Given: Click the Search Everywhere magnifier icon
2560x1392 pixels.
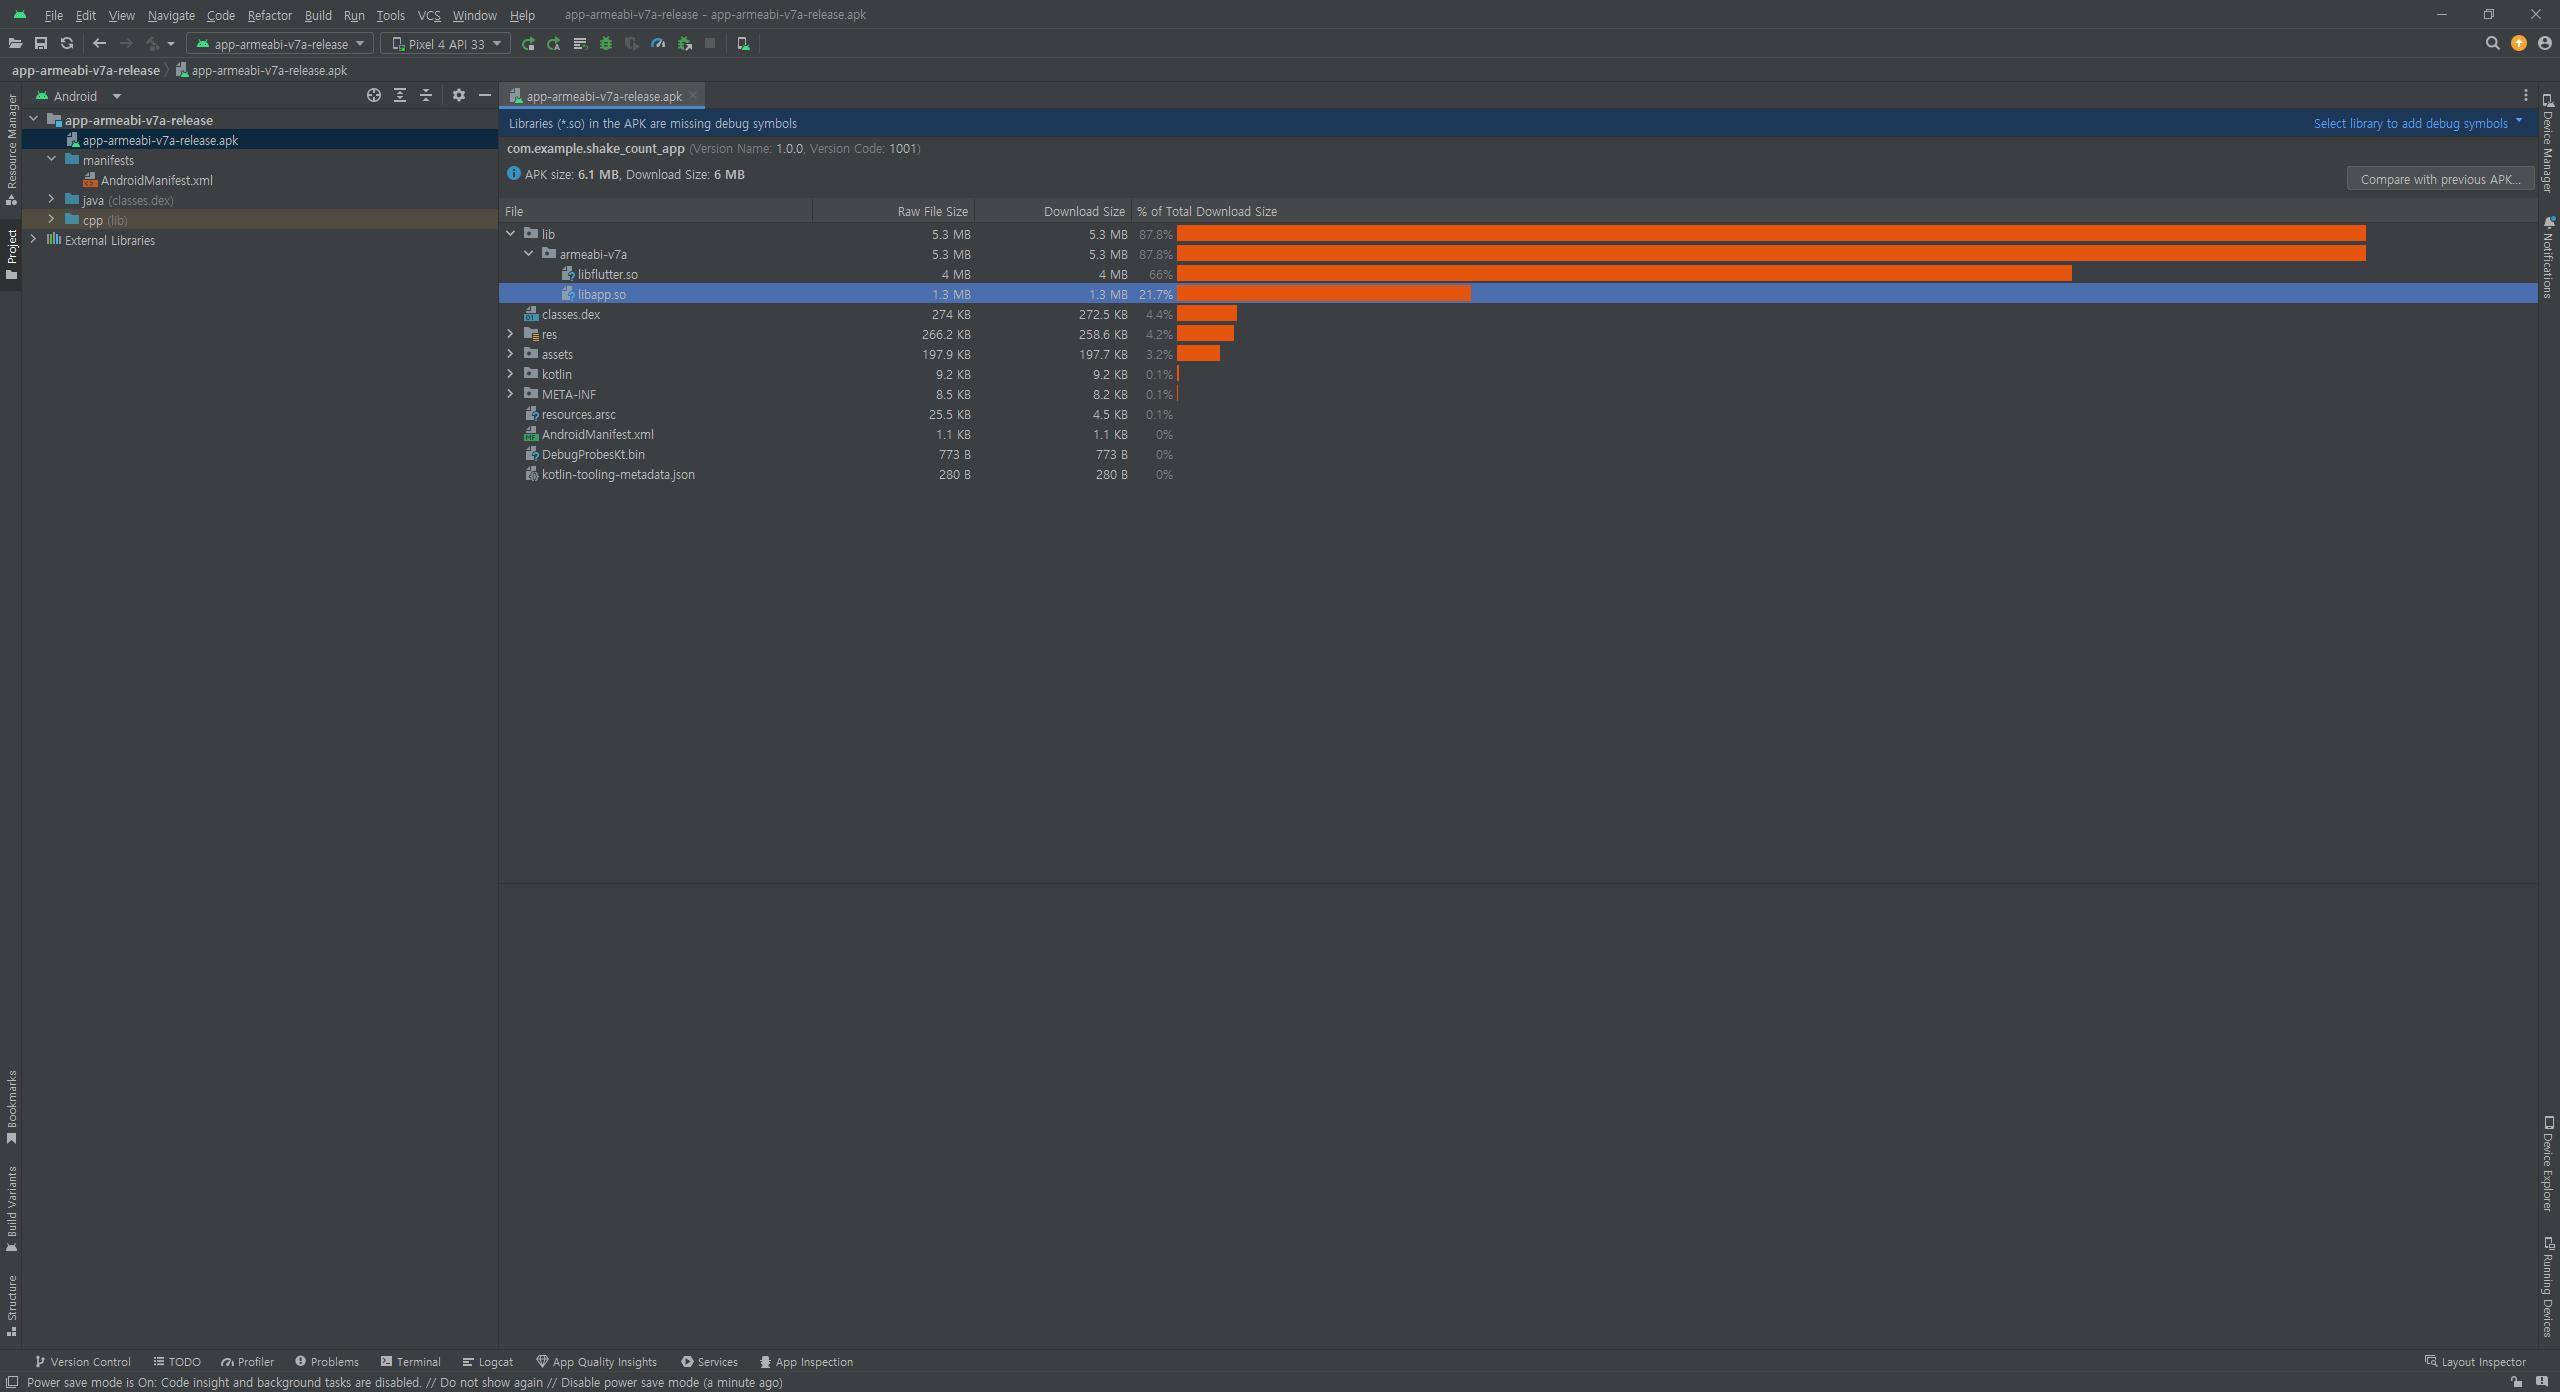Looking at the screenshot, I should pos(2492,43).
